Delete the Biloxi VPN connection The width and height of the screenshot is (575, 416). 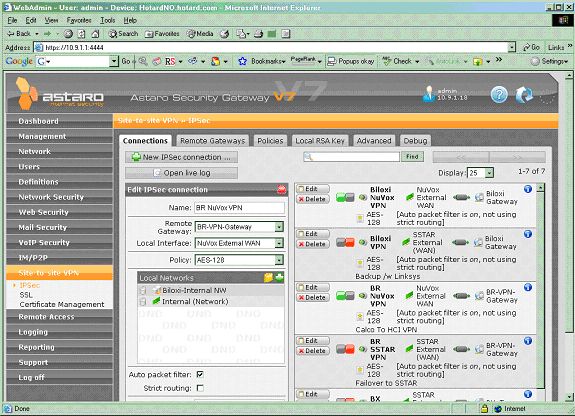tap(312, 244)
